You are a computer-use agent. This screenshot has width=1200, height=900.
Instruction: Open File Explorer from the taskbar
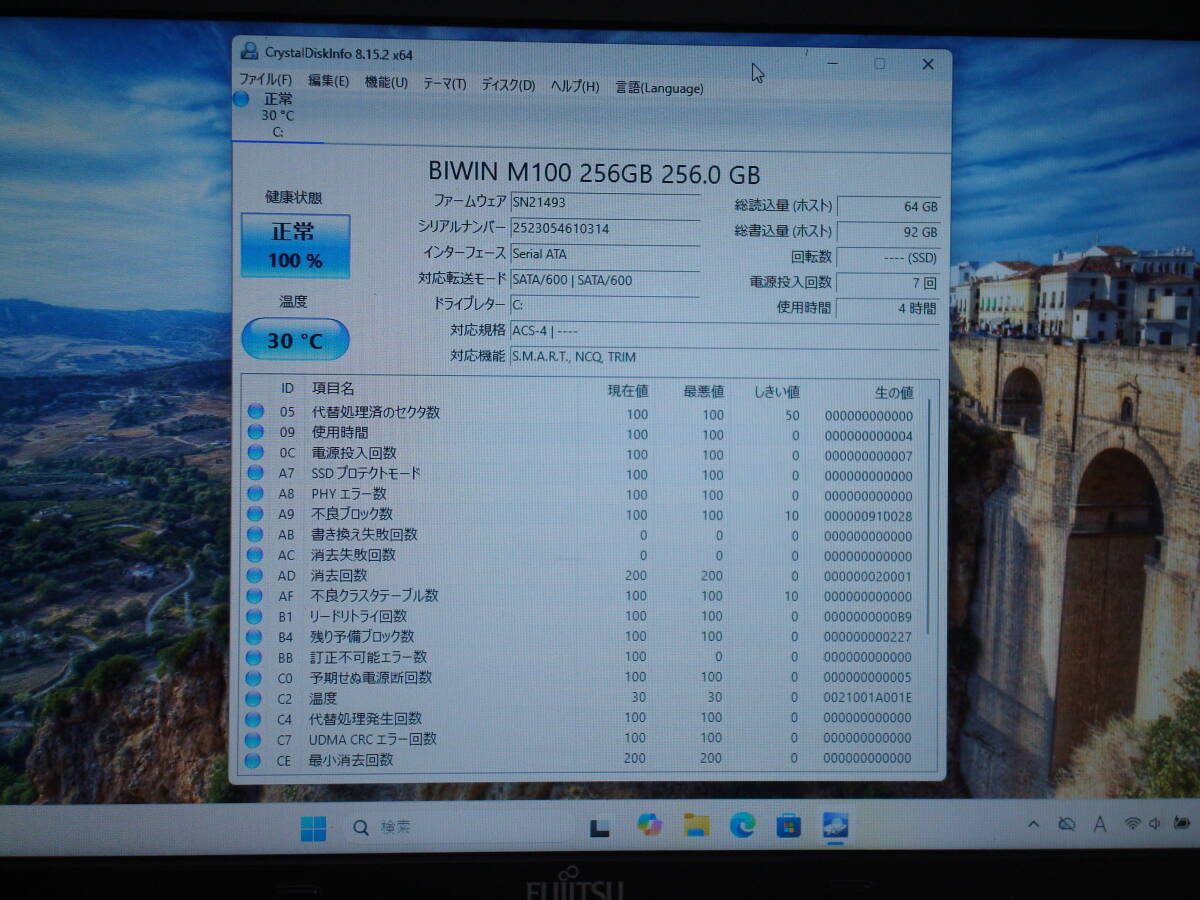(x=696, y=825)
